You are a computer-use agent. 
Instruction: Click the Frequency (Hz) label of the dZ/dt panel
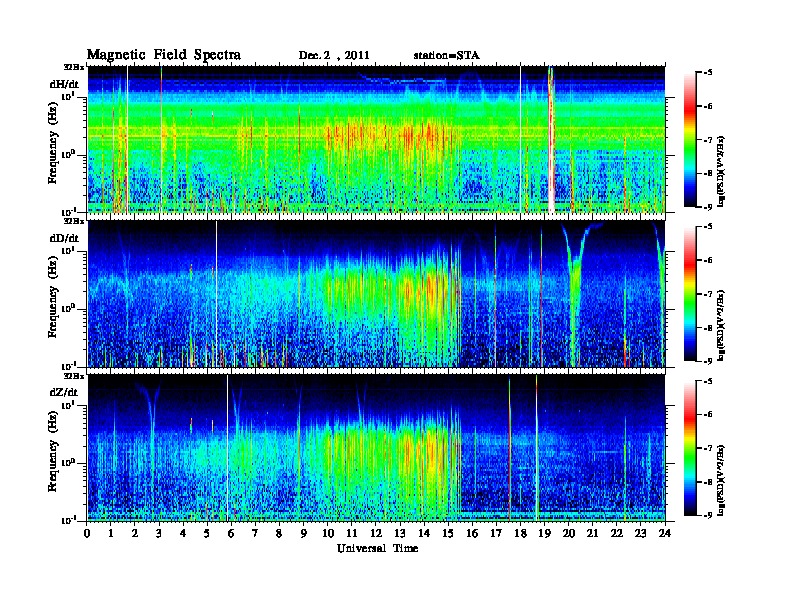click(x=53, y=451)
